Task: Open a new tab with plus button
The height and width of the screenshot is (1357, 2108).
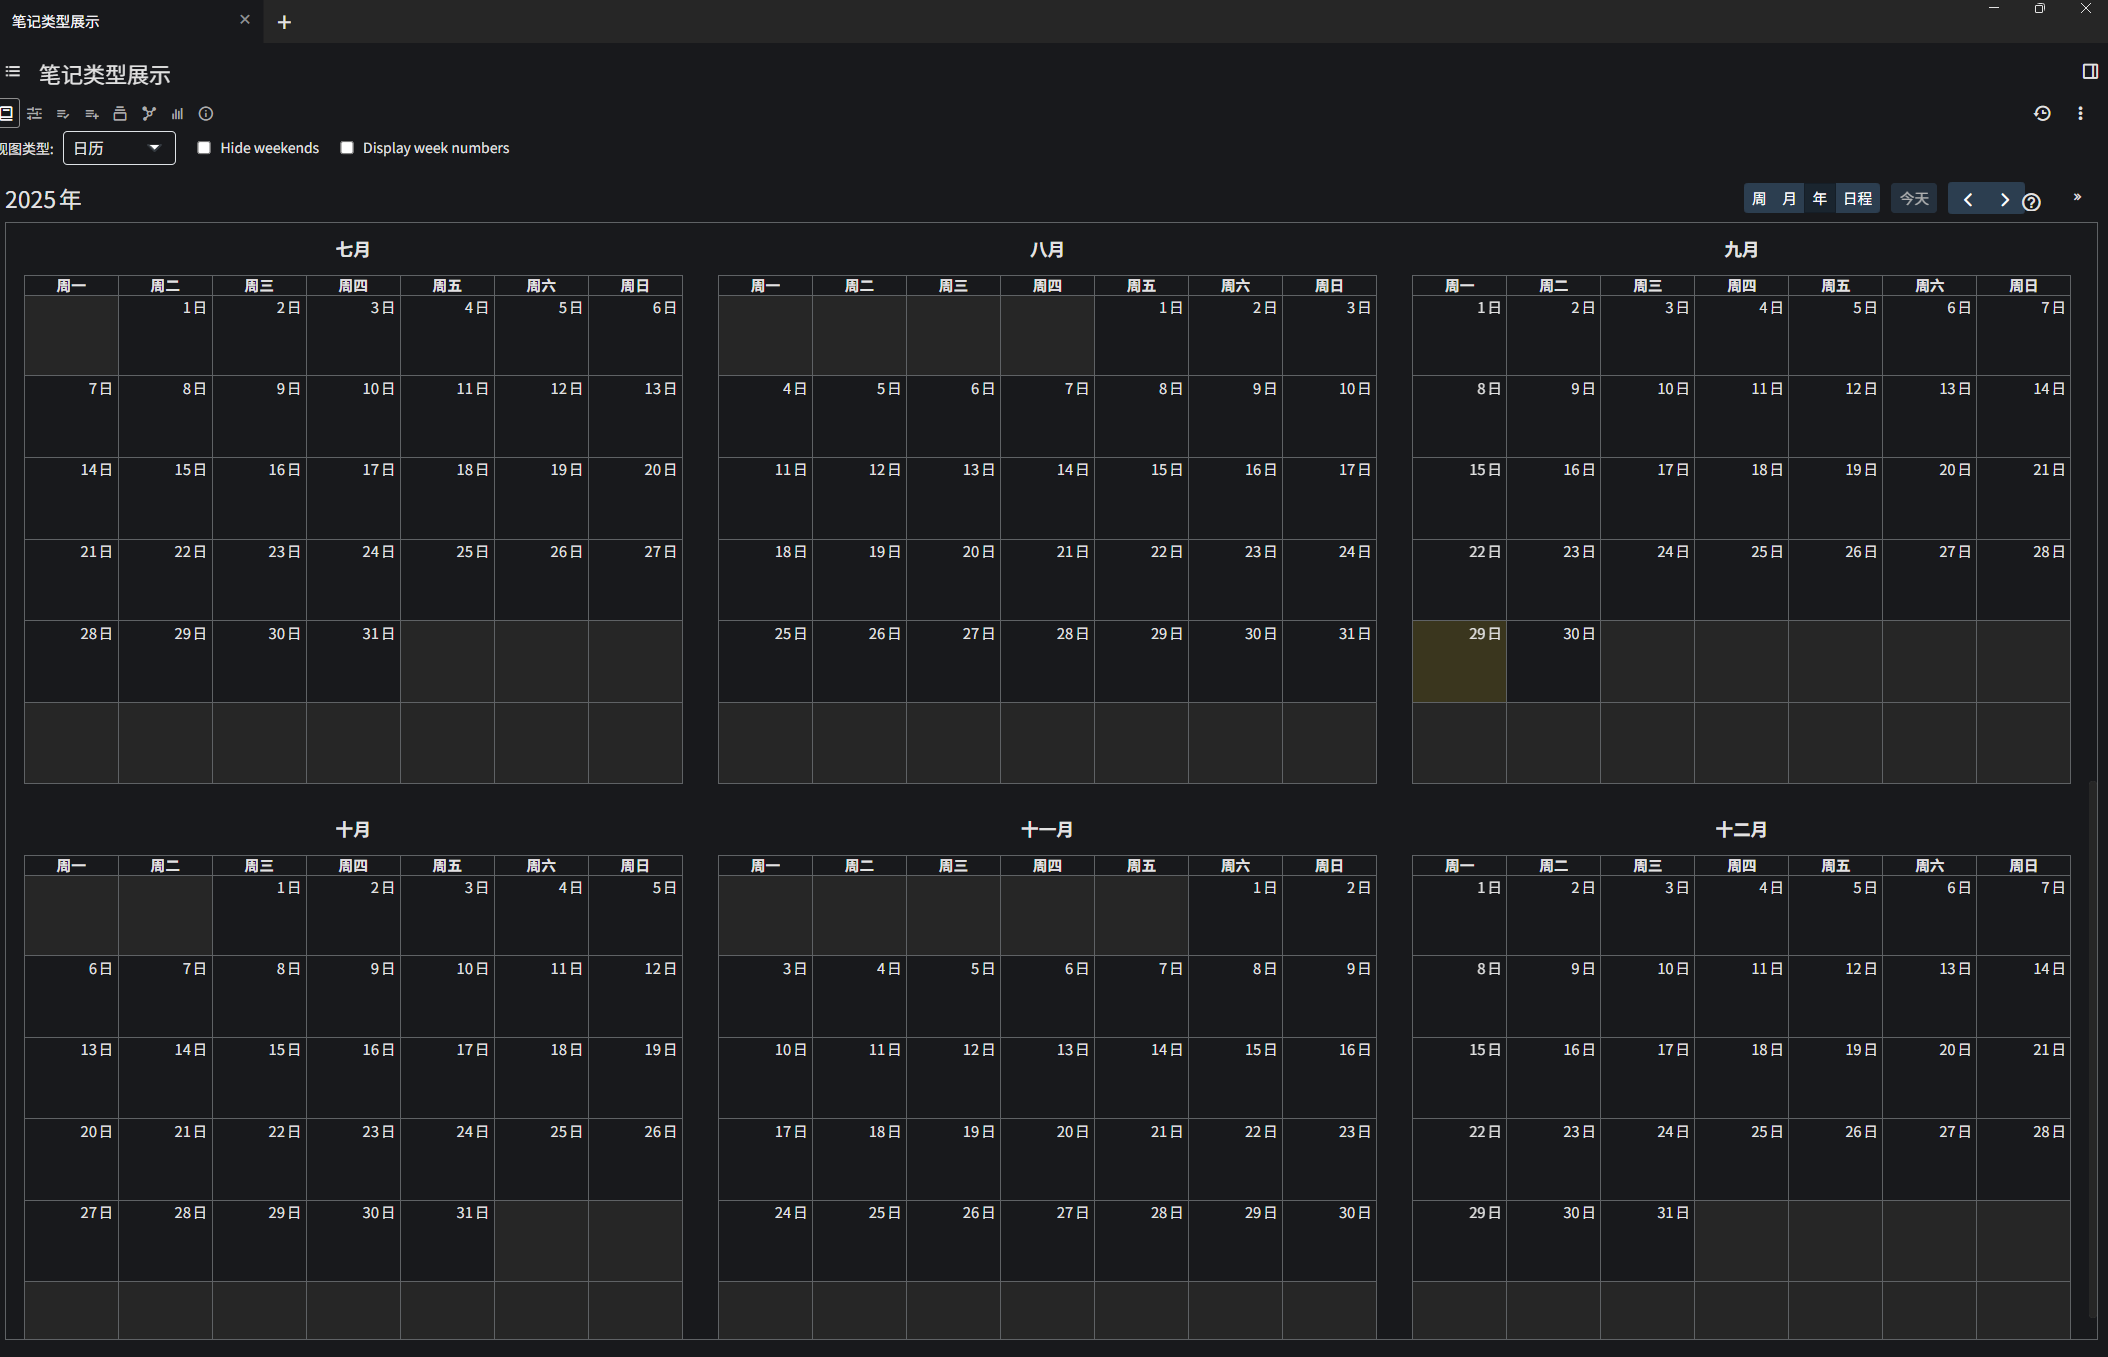Action: pos(284,22)
